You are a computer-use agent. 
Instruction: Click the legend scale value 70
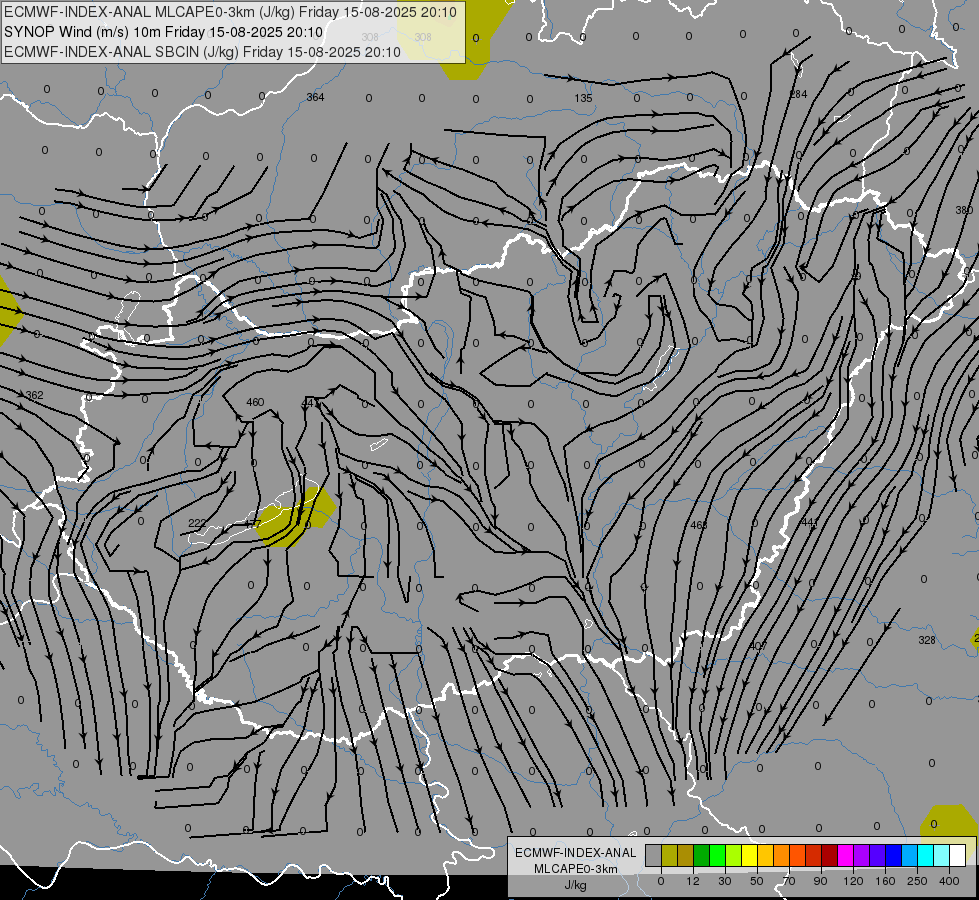[789, 881]
